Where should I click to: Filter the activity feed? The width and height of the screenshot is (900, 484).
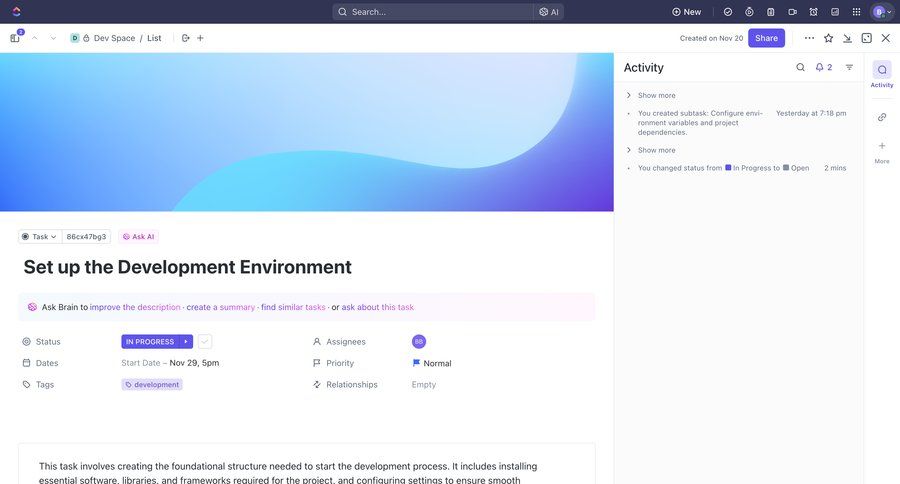[849, 67]
